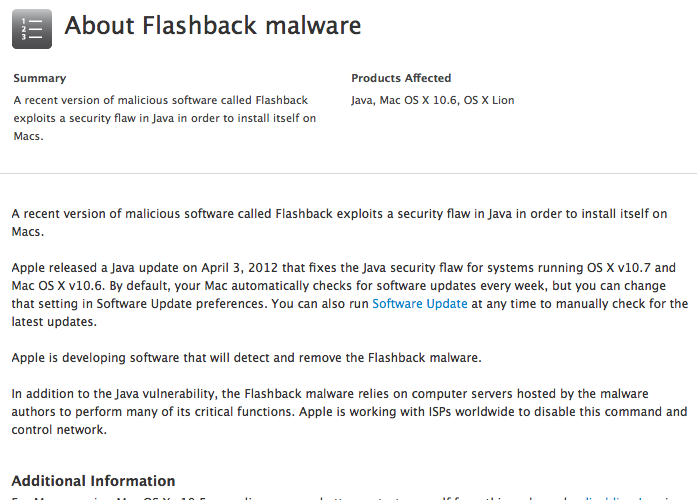Click the partially visible disabling Java link
Image resolution: width=697 pixels, height=500 pixels.
[x=640, y=496]
